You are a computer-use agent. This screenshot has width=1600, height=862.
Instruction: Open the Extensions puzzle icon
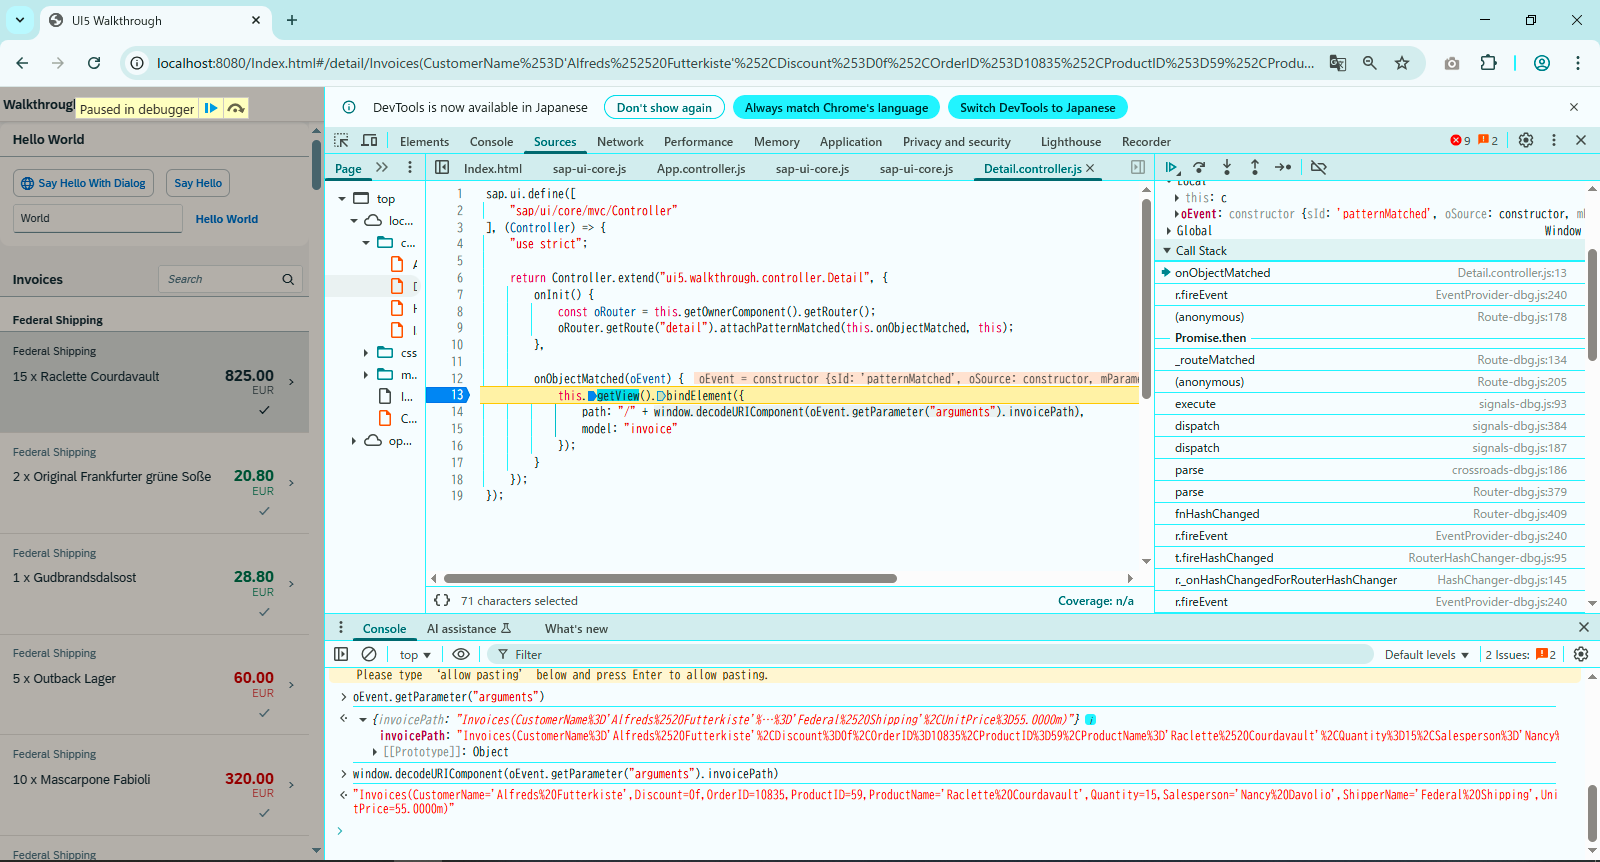[1488, 63]
